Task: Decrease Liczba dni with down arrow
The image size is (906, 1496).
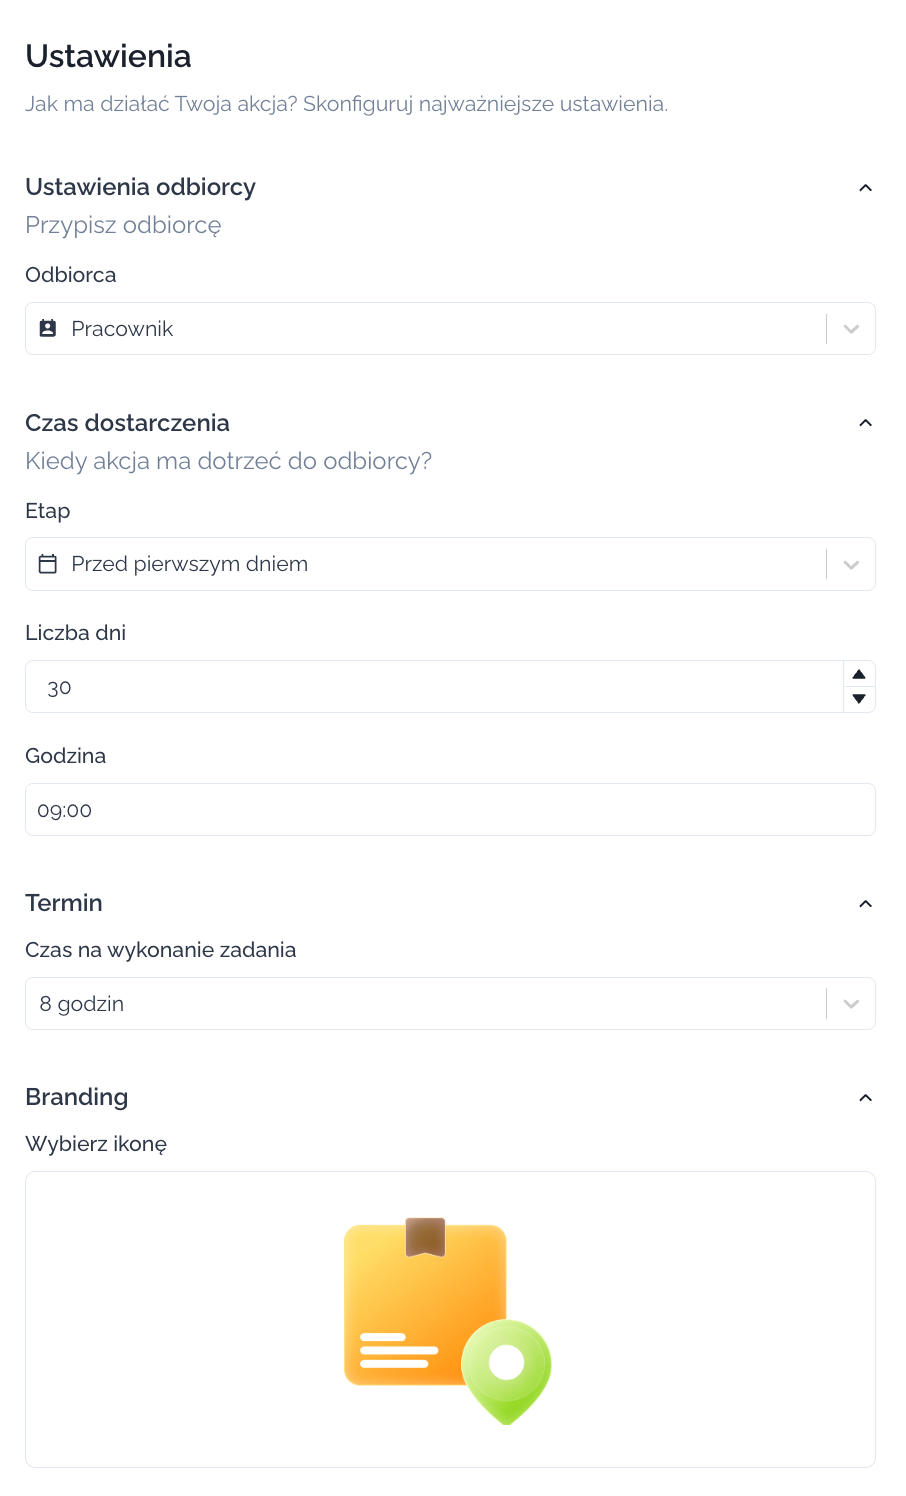Action: click(x=859, y=699)
